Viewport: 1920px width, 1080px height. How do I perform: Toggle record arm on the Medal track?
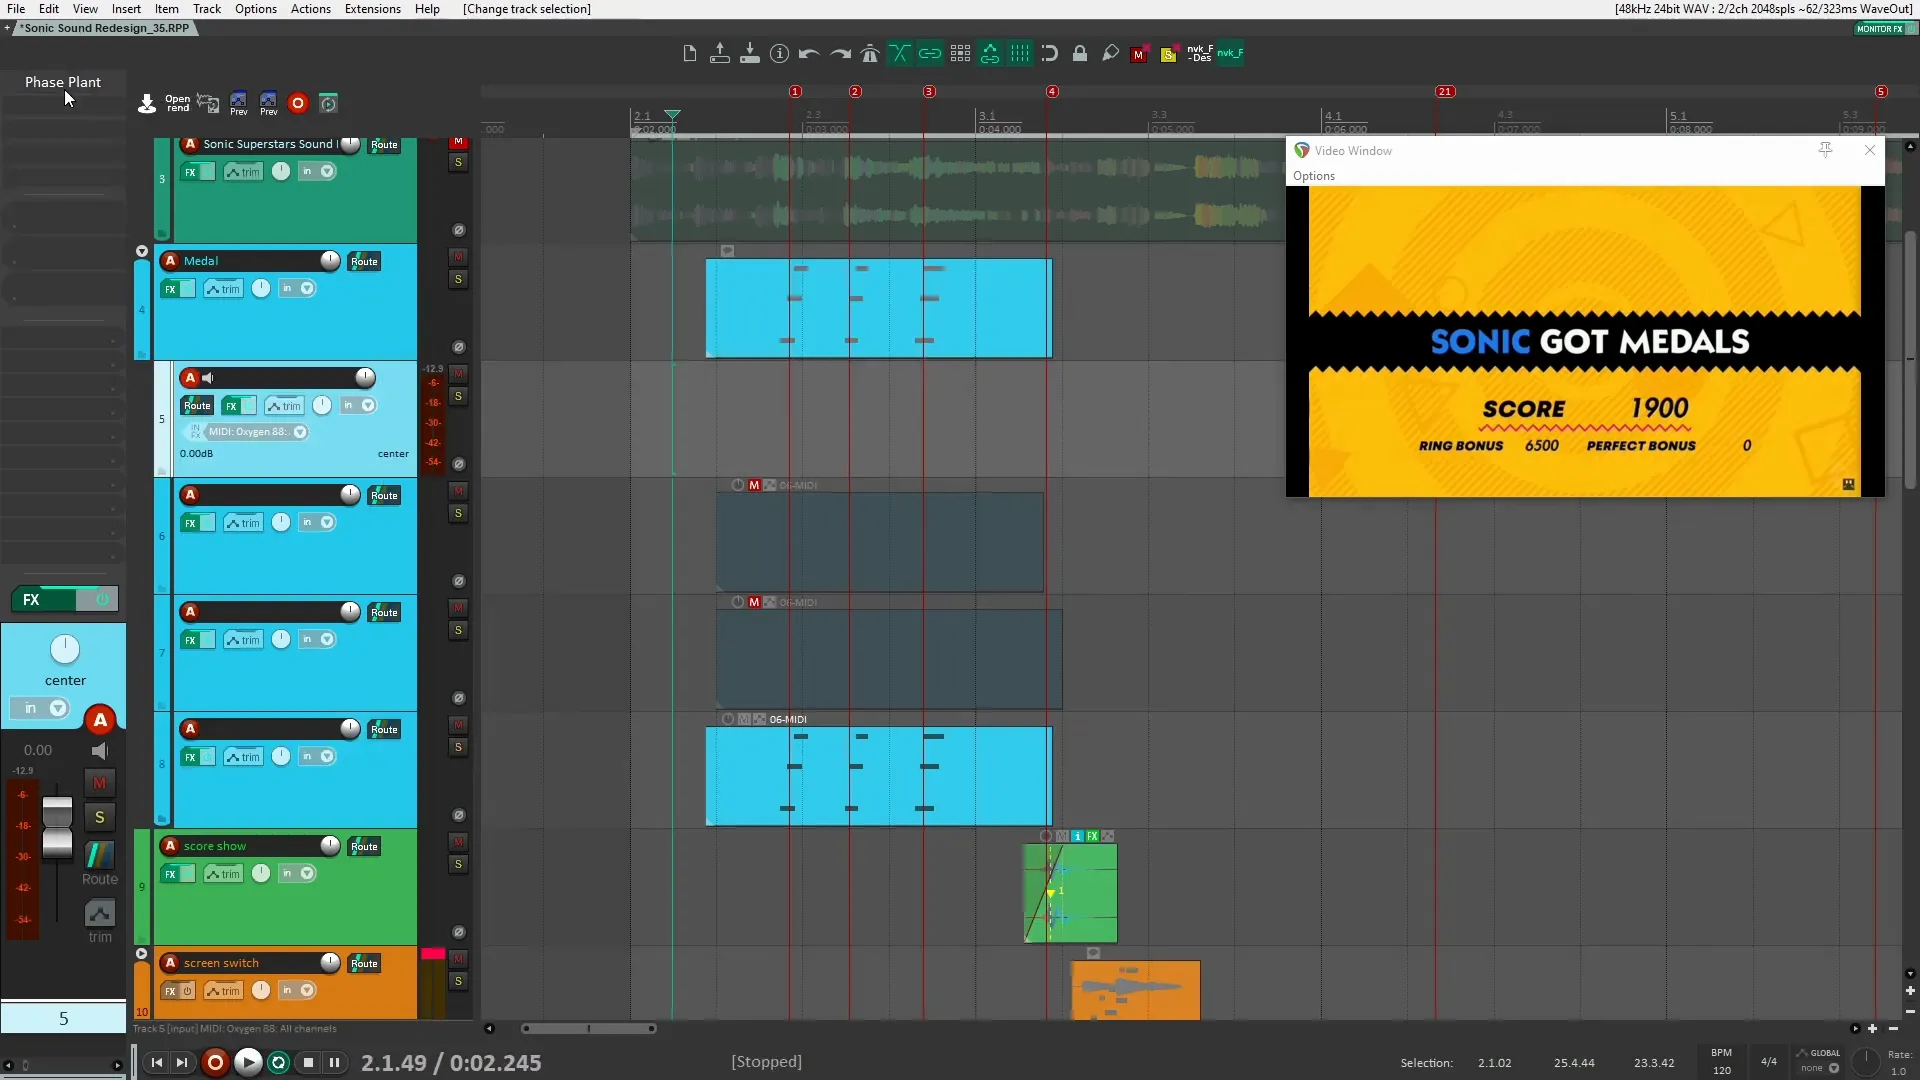pos(170,261)
